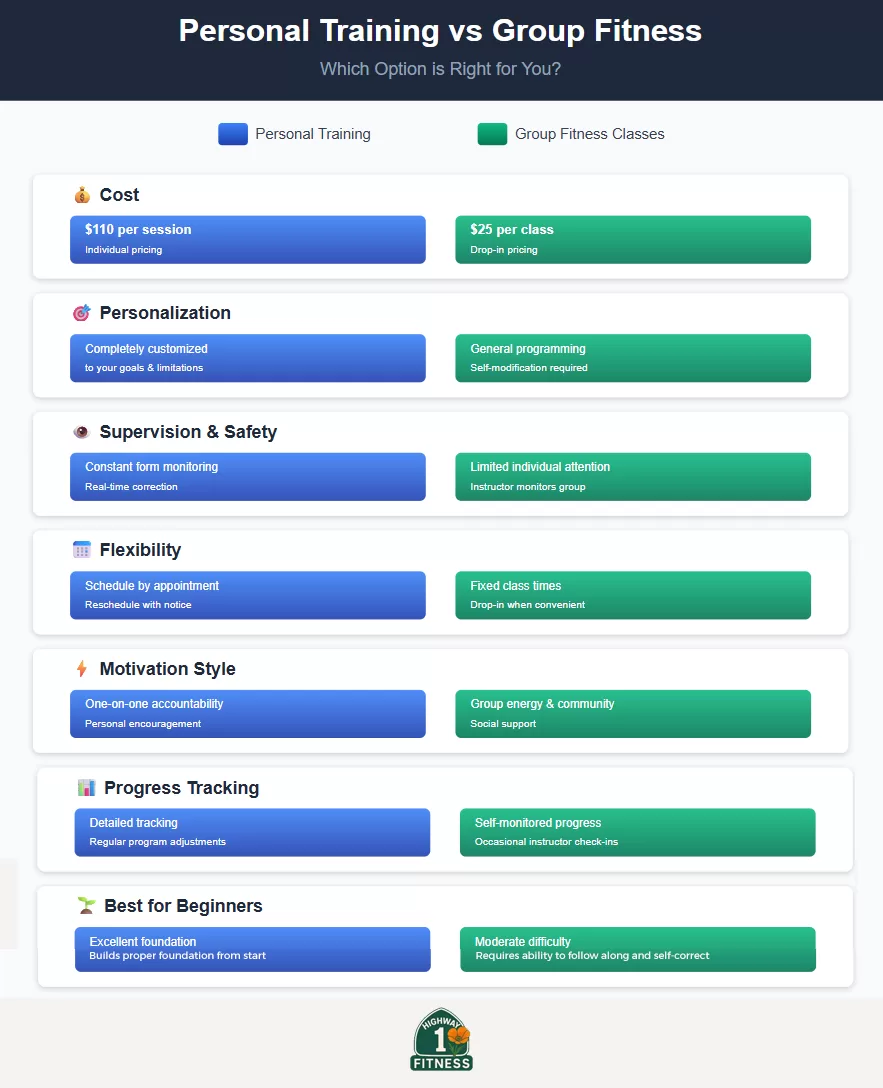Click the blue Personal Training legend swatch
883x1088 pixels.
pyautogui.click(x=232, y=134)
